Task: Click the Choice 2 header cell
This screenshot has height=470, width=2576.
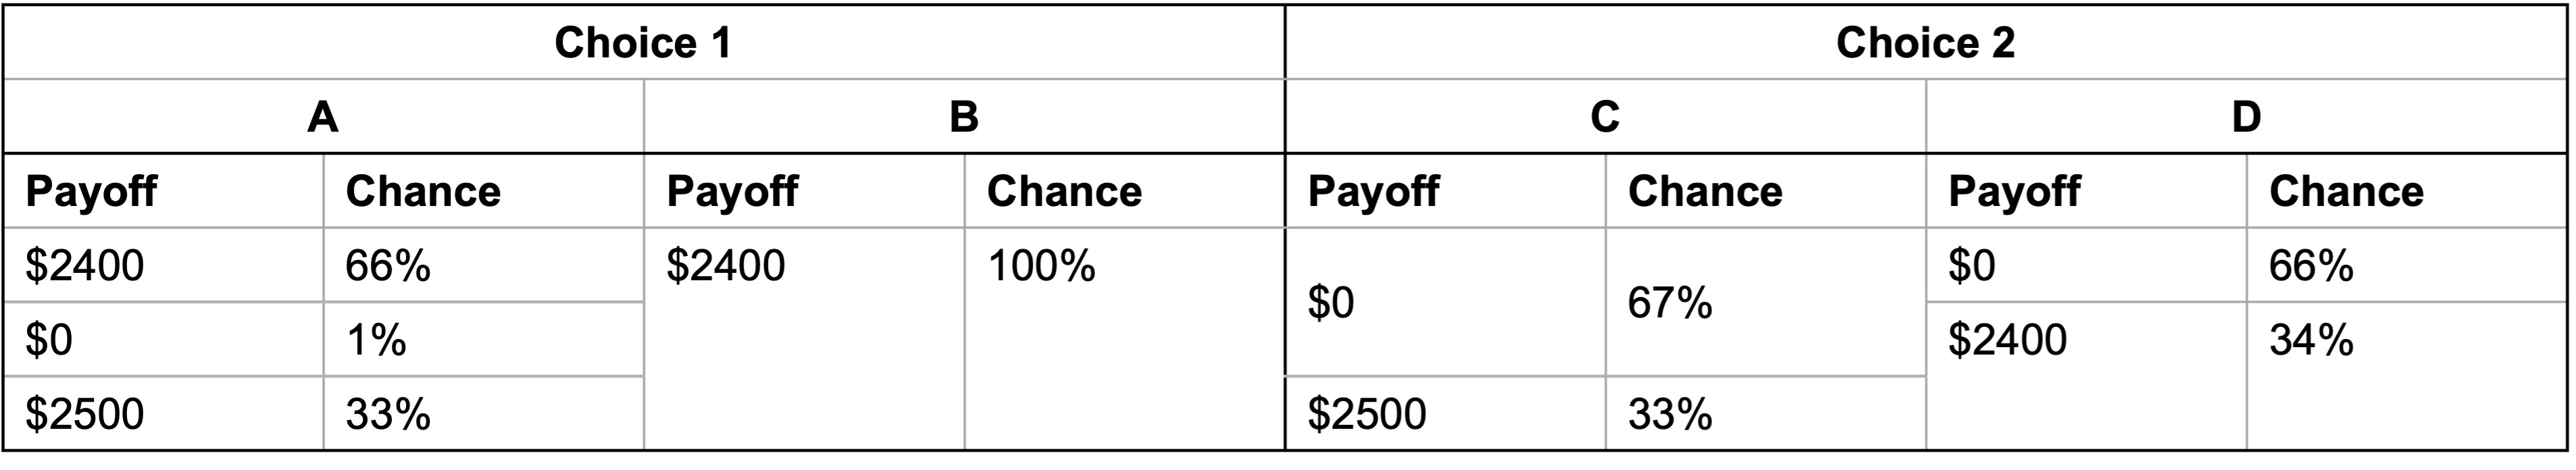Action: coord(1925,43)
